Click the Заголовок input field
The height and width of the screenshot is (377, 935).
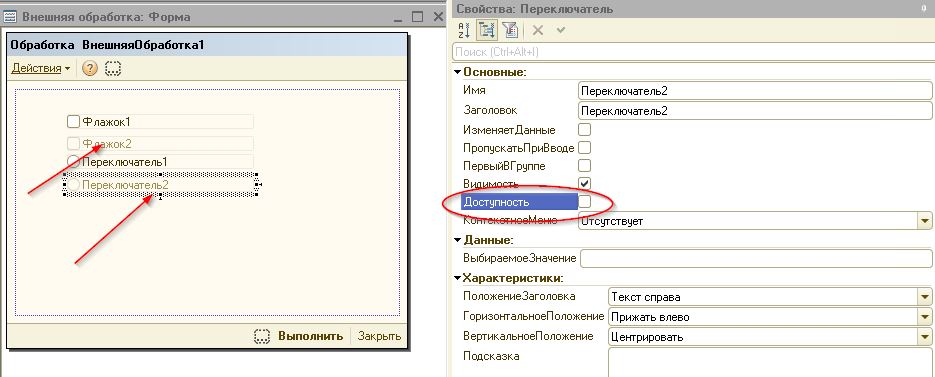[755, 111]
